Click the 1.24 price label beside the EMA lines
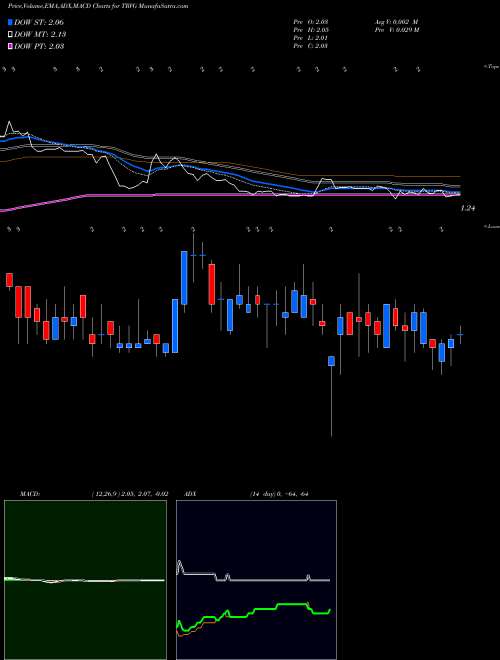The image size is (500, 660). point(468,208)
